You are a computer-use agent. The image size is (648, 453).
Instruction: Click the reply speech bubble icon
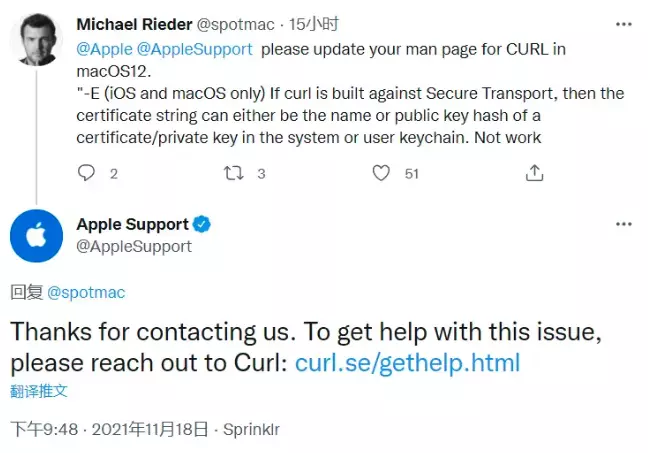click(x=86, y=173)
